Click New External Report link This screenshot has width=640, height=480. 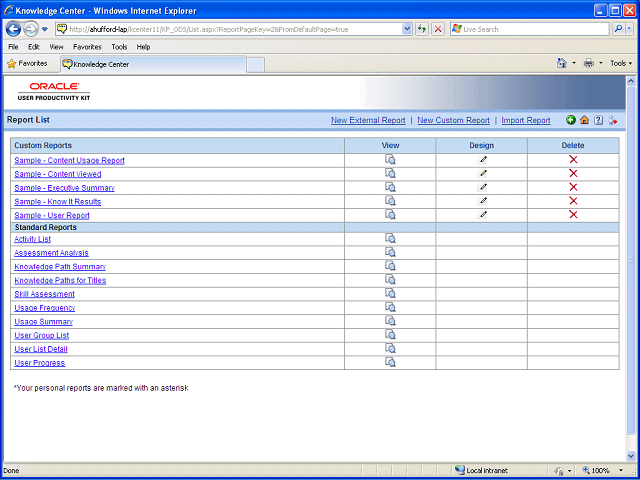[368, 120]
